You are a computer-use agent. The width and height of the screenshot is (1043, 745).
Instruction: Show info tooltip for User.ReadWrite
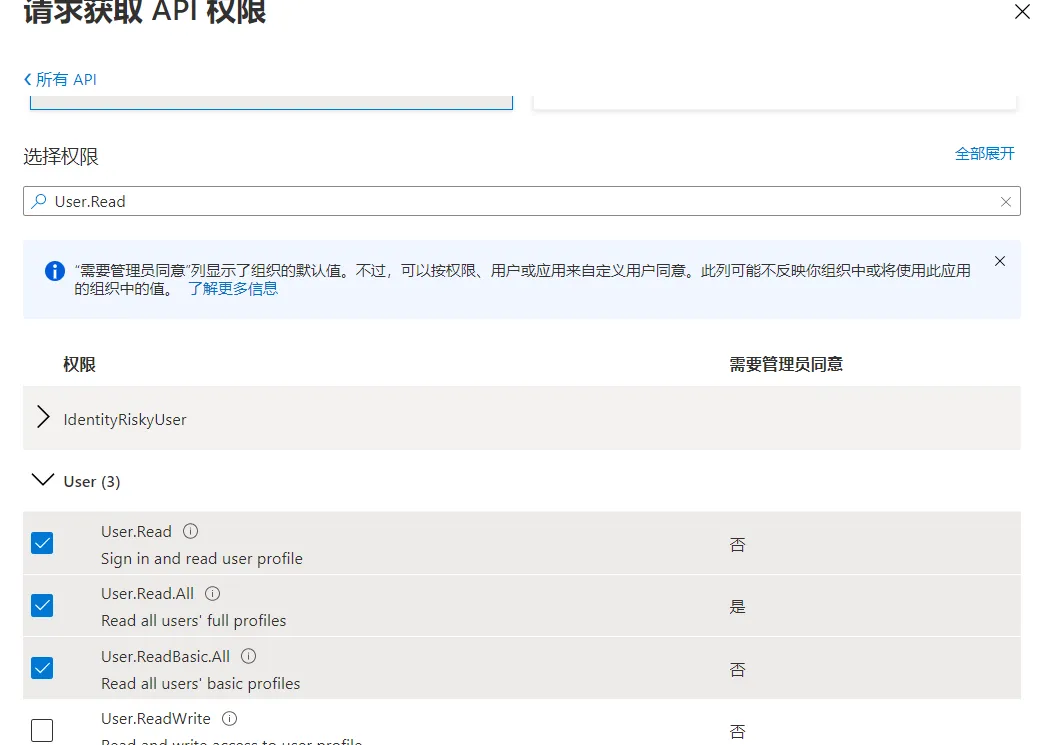point(229,718)
